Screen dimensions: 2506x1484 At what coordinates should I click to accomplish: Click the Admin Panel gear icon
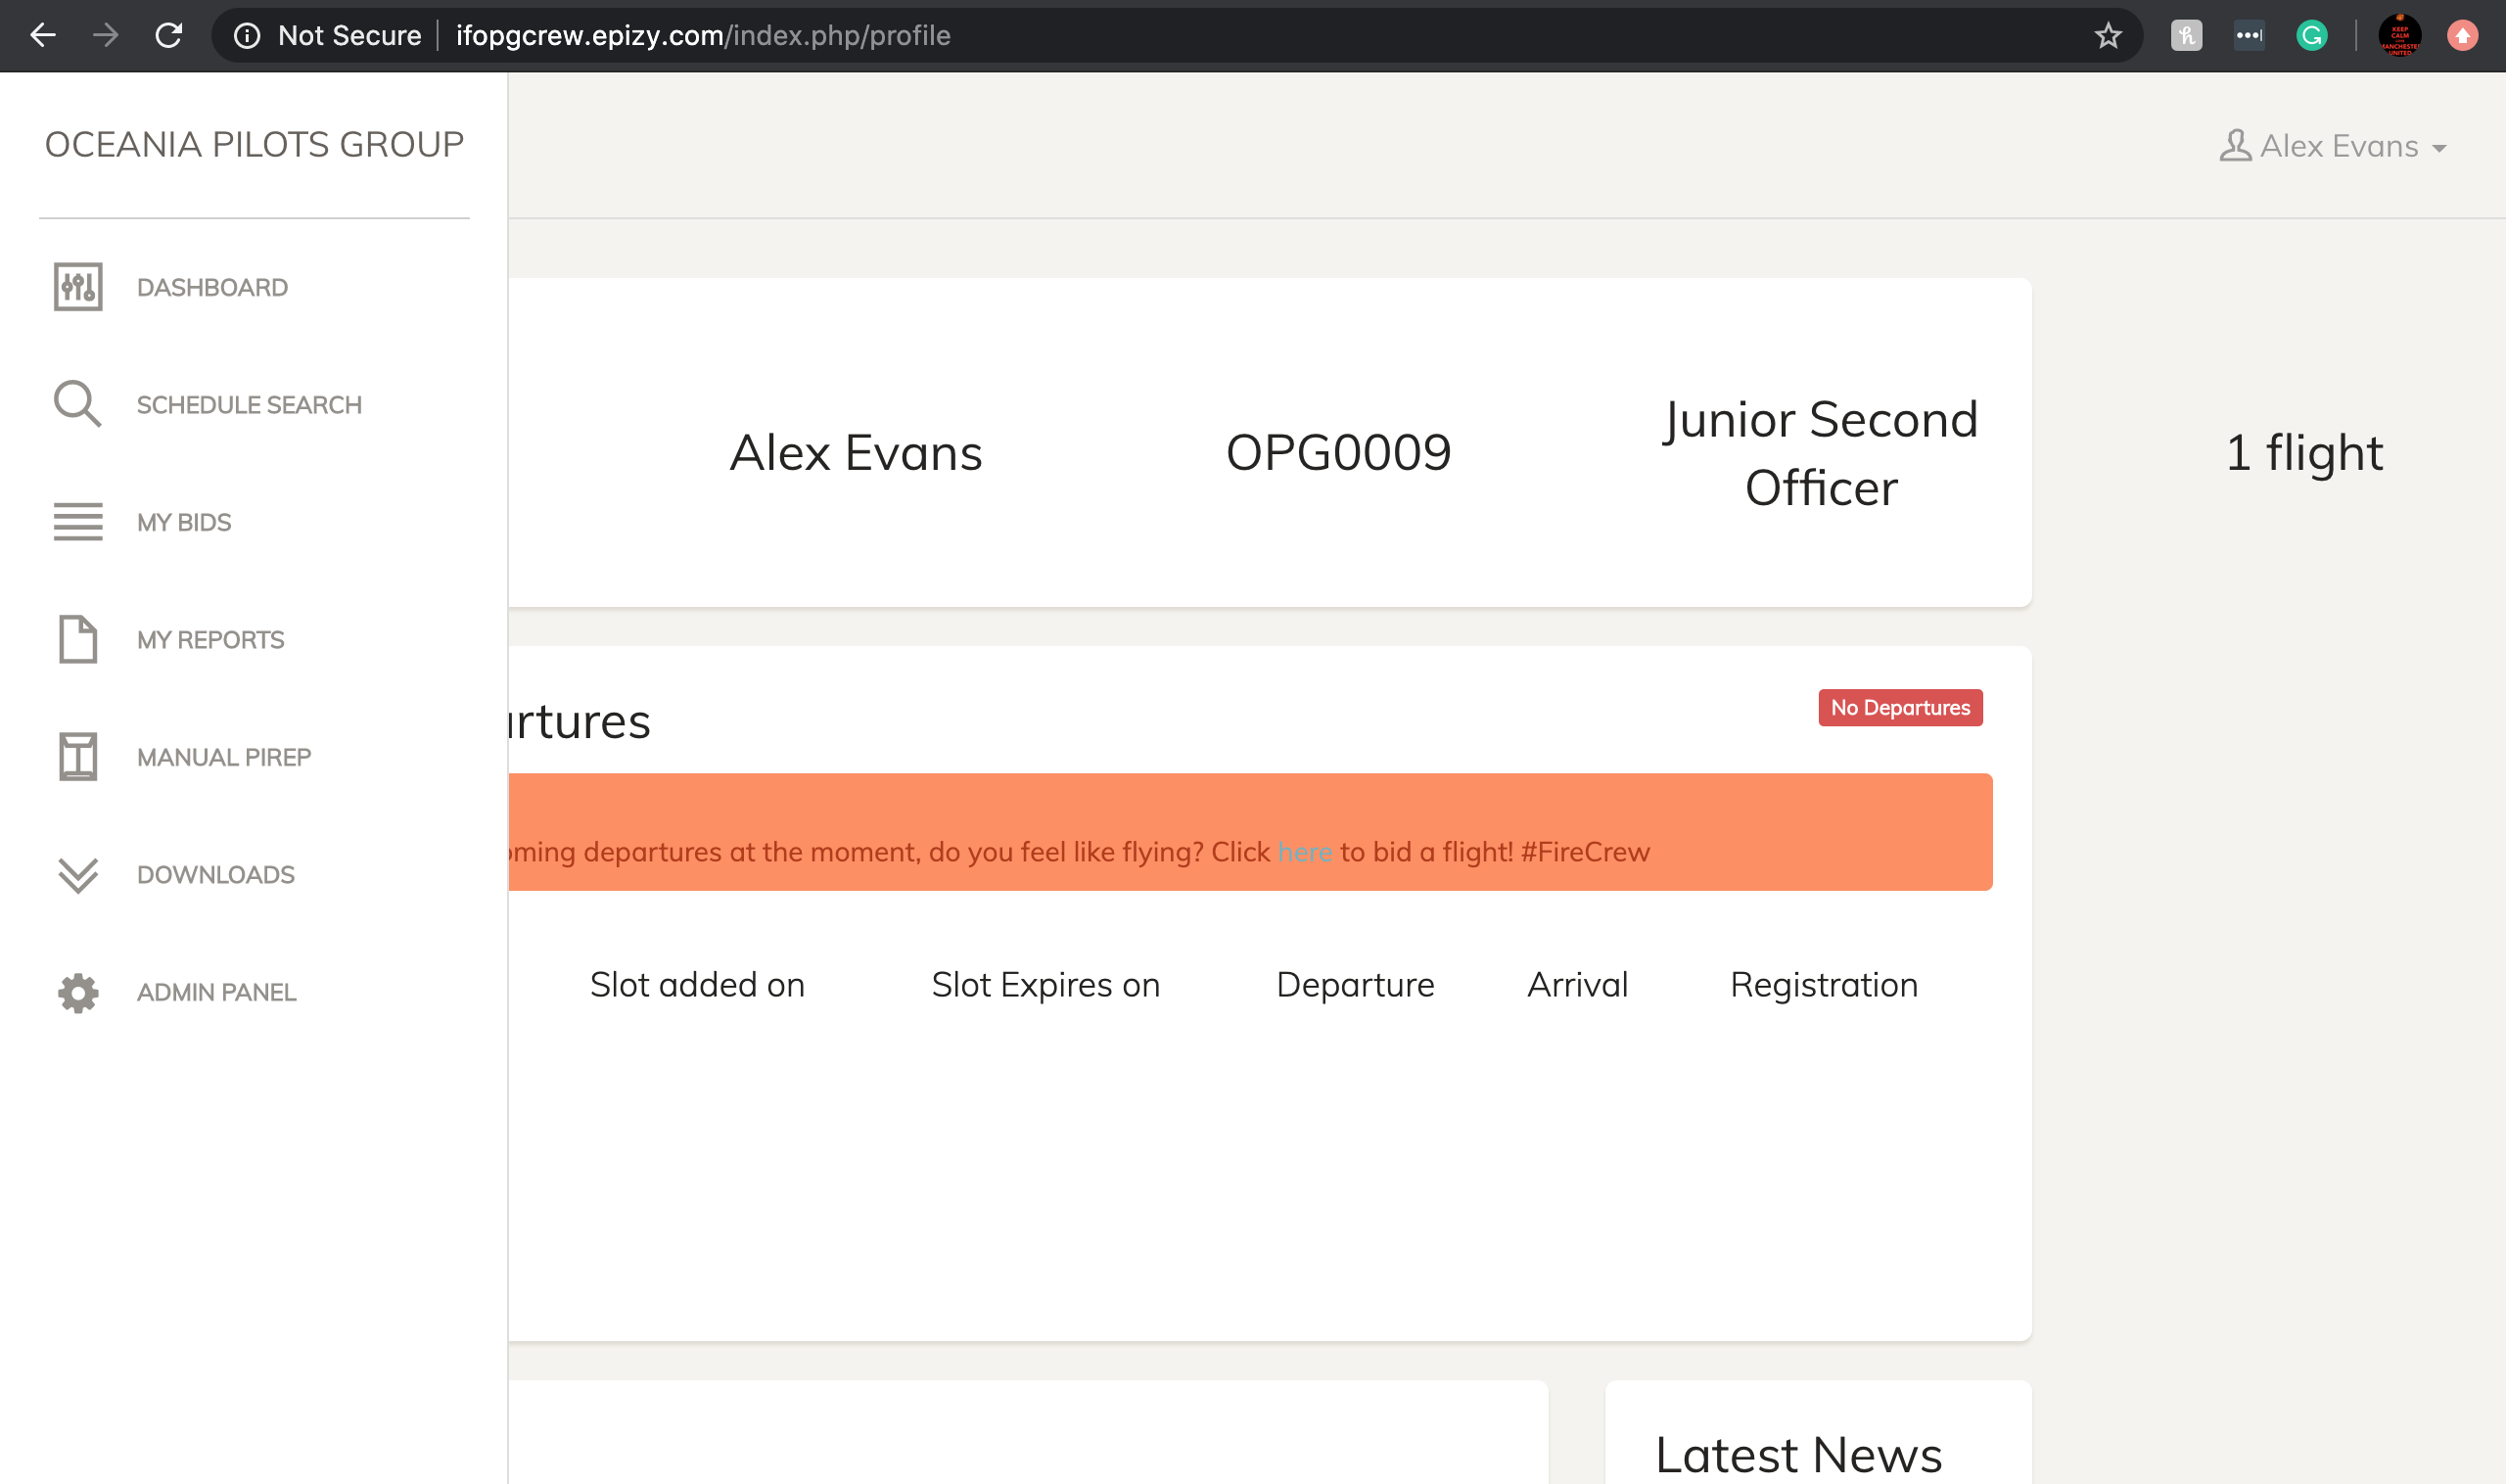coord(78,992)
